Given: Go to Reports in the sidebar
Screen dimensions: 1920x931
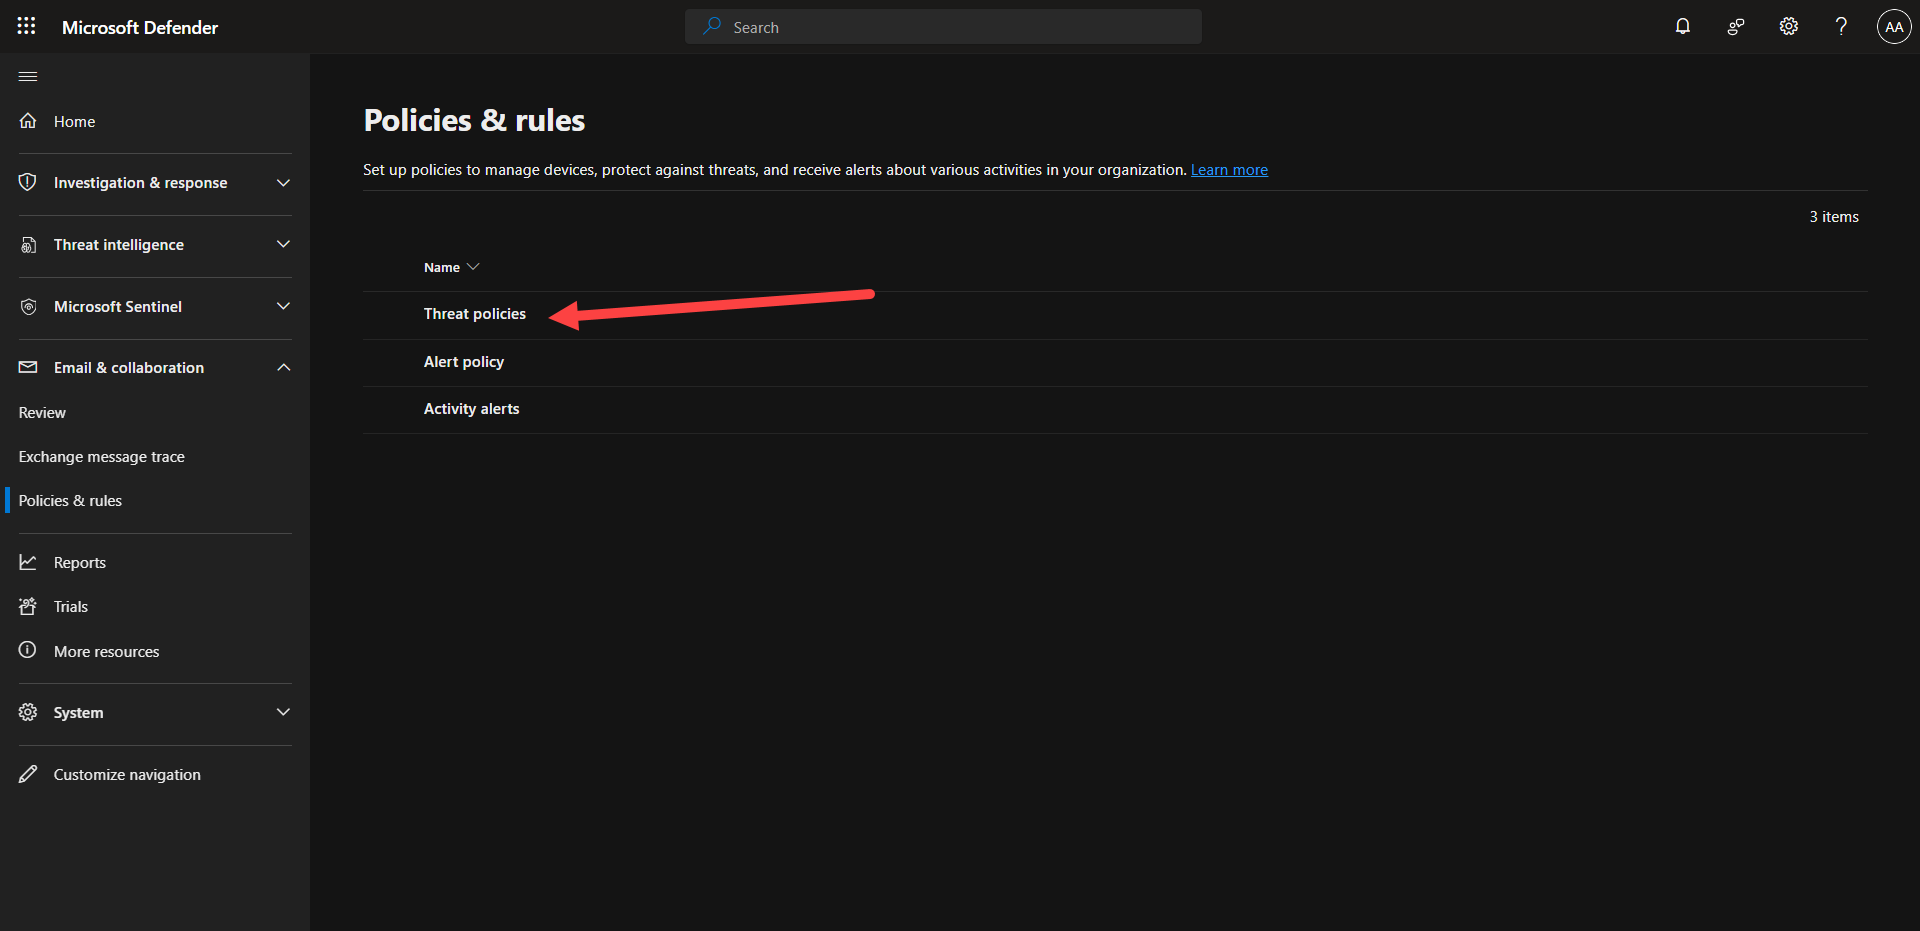Looking at the screenshot, I should coord(79,563).
